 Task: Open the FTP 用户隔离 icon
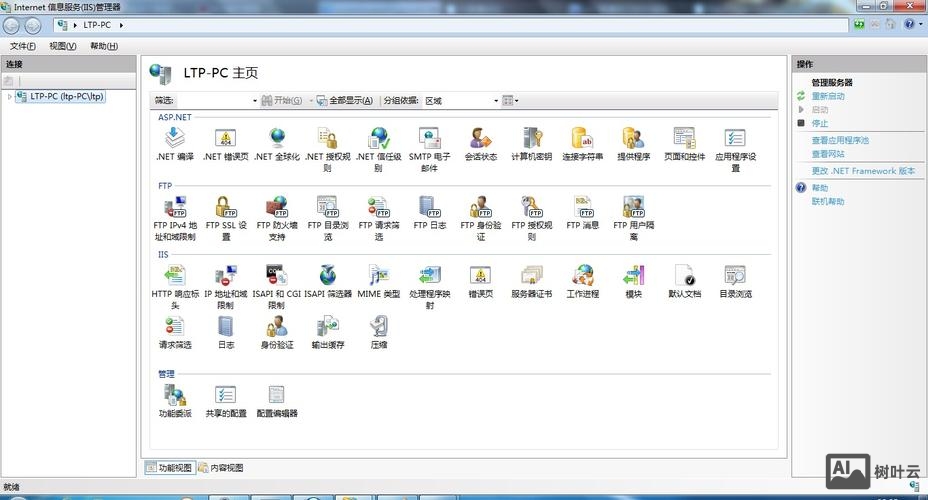633,218
